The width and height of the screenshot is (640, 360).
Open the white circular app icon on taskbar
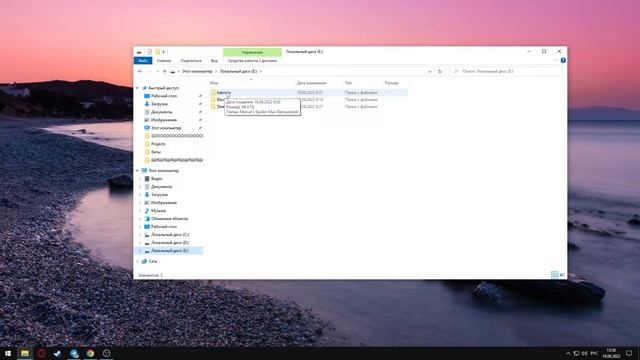tap(107, 353)
